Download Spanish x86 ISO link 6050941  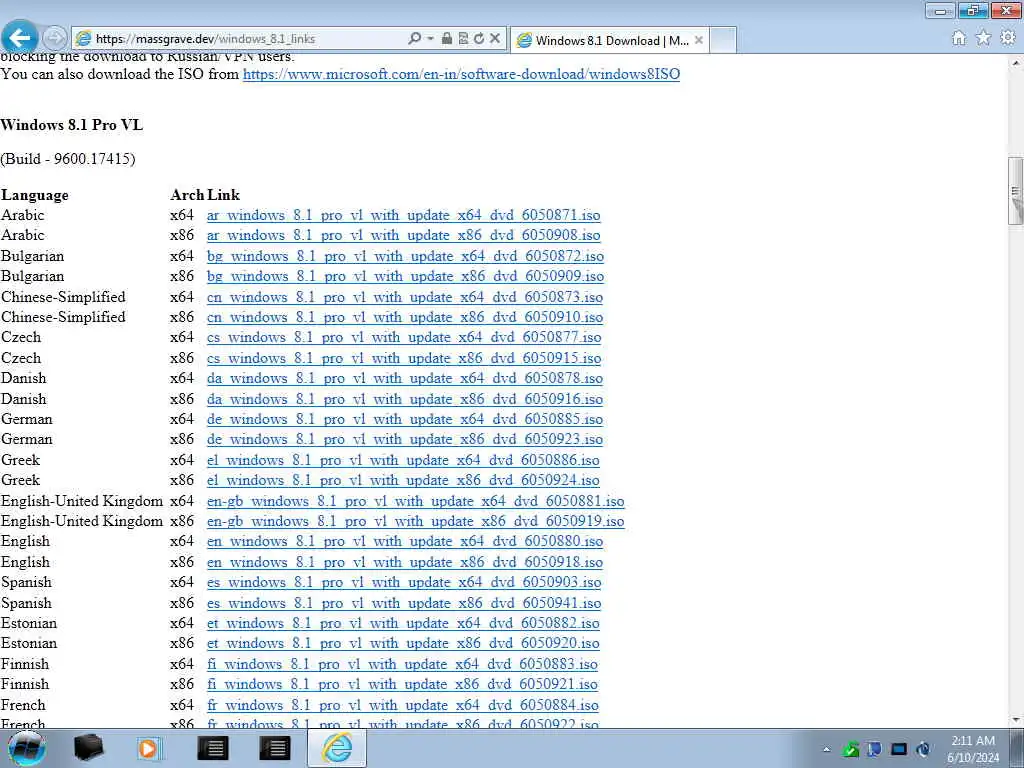click(x=404, y=603)
